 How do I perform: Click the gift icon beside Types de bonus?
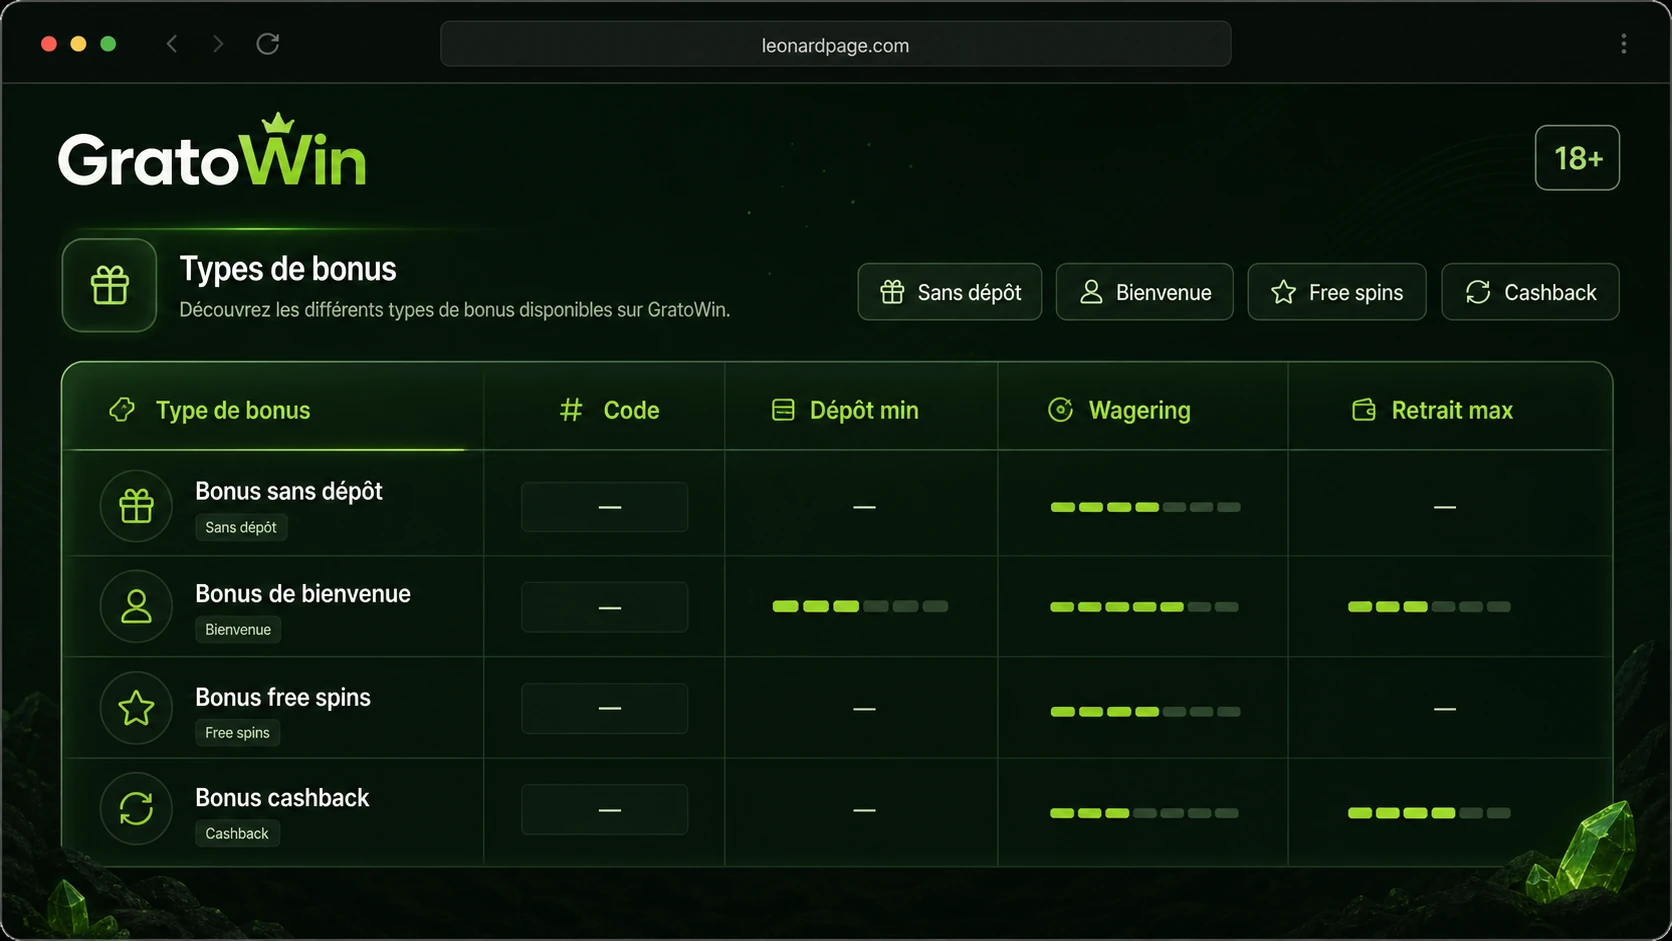click(110, 285)
